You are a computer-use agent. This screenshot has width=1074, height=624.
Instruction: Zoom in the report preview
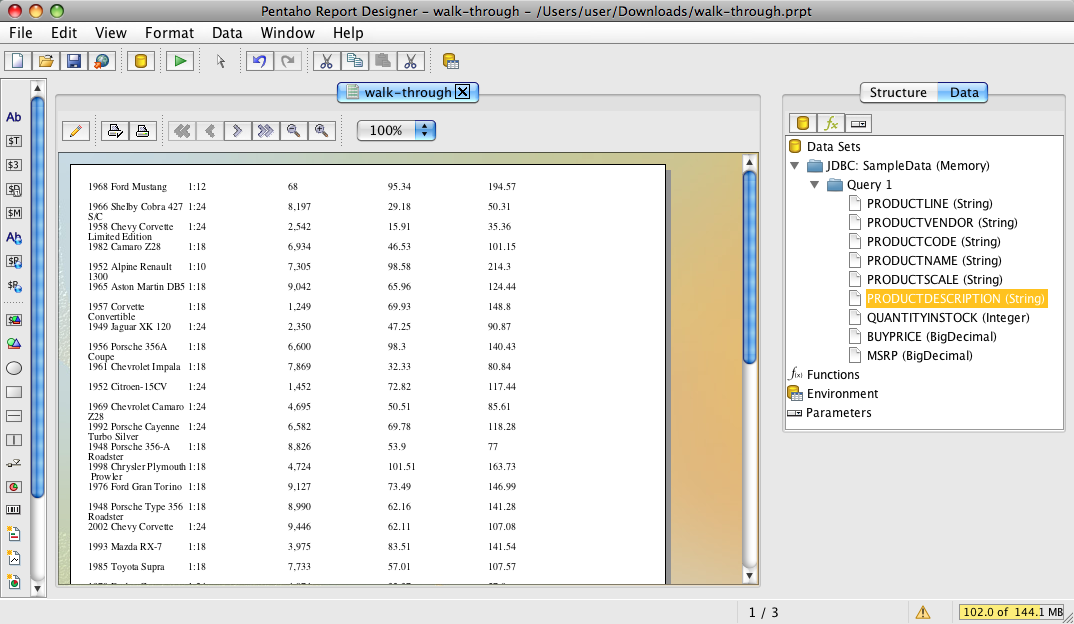pos(321,131)
